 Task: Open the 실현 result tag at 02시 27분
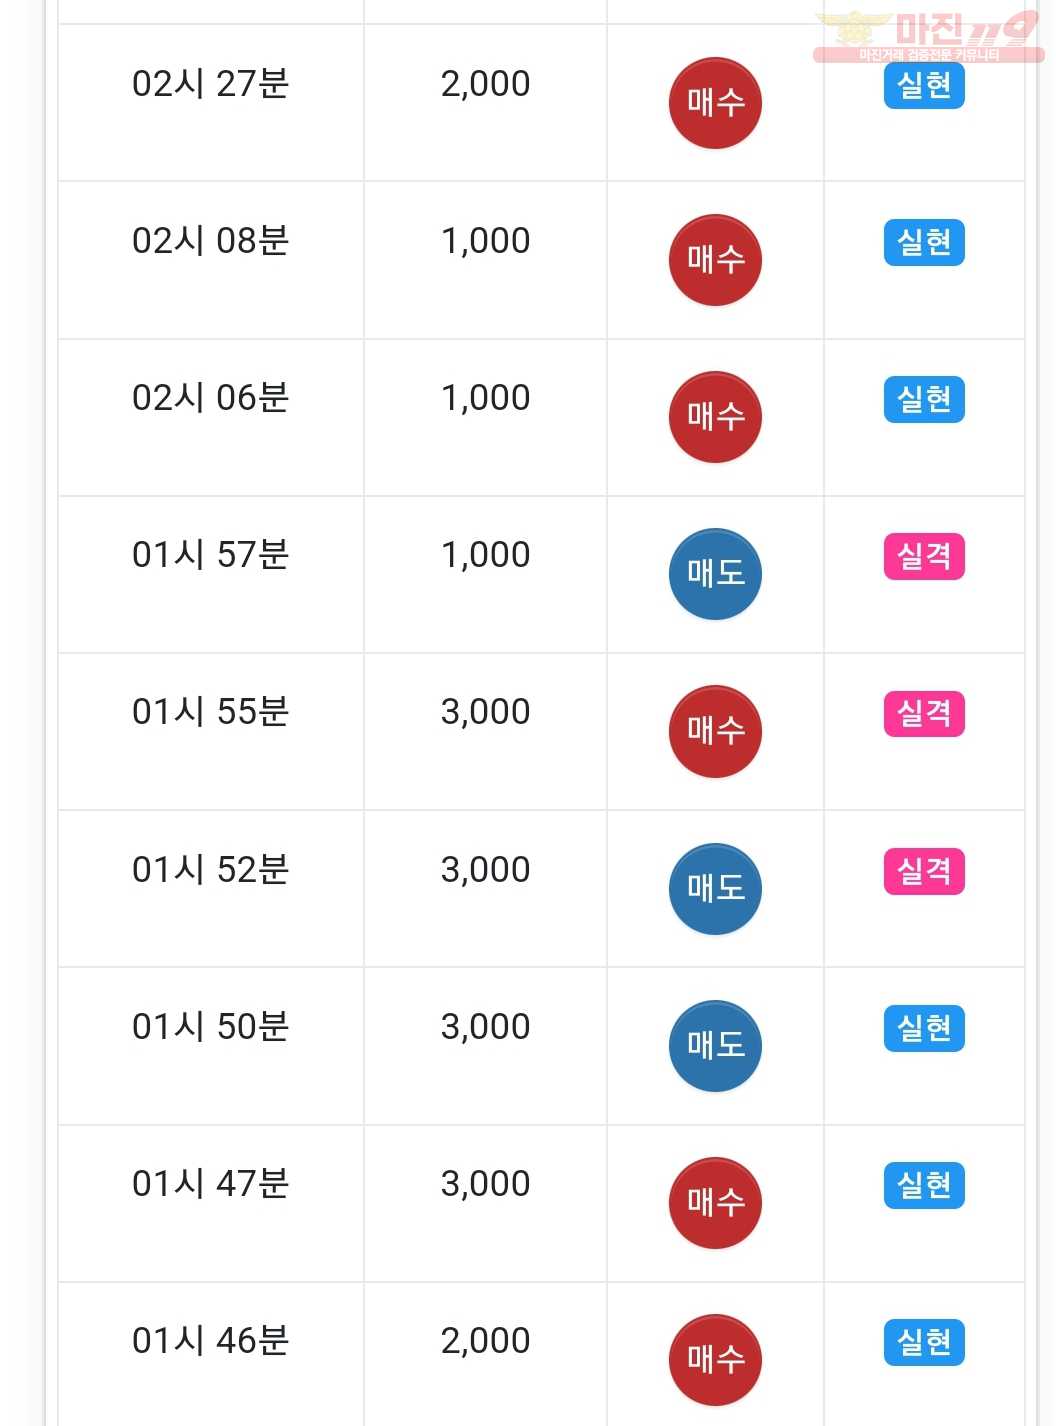(x=924, y=86)
